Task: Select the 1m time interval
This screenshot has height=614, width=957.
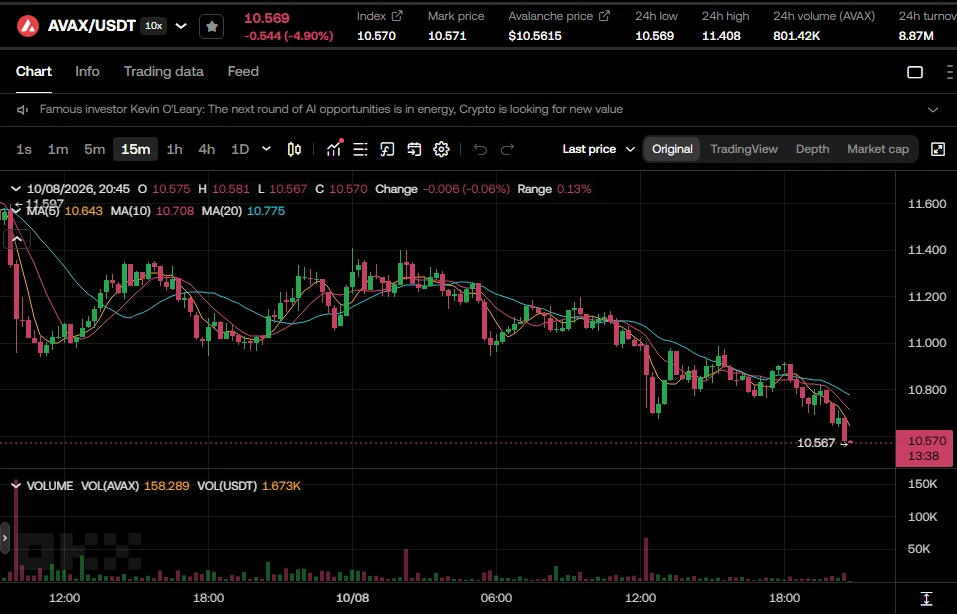Action: (x=58, y=150)
